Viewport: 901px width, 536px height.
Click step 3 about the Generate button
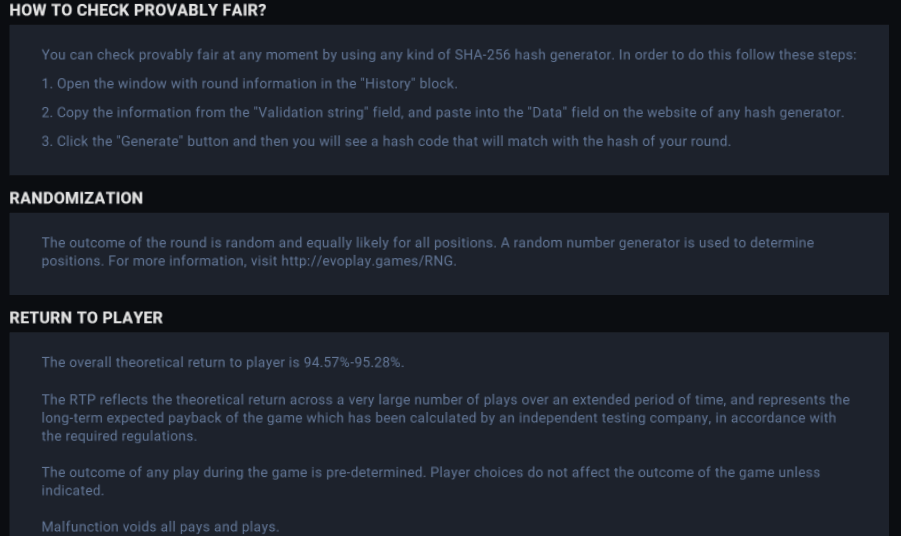(386, 141)
